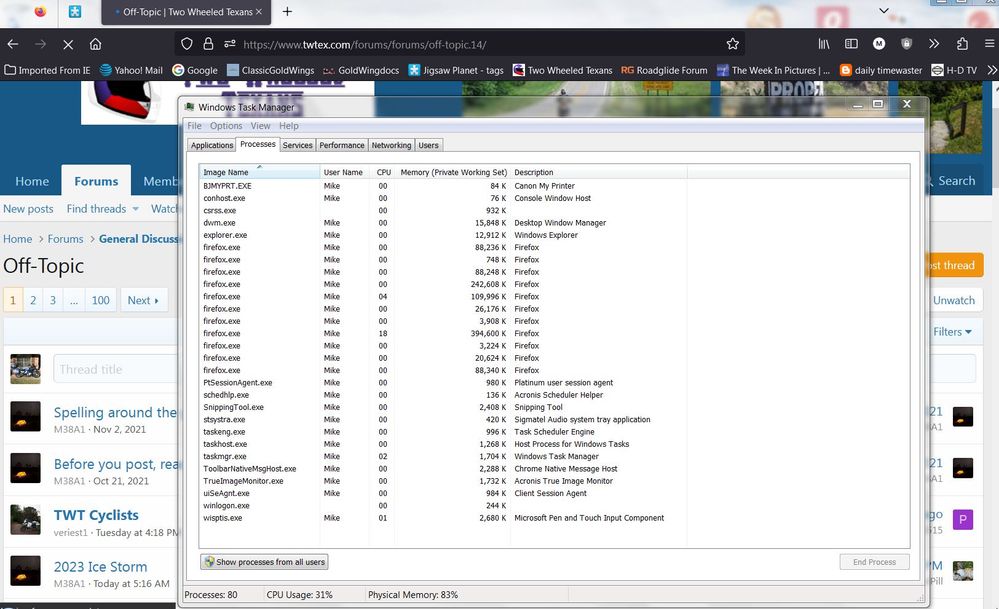Show more toolbar tools chevron
Screen dimensions: 999x609
[x=934, y=44]
